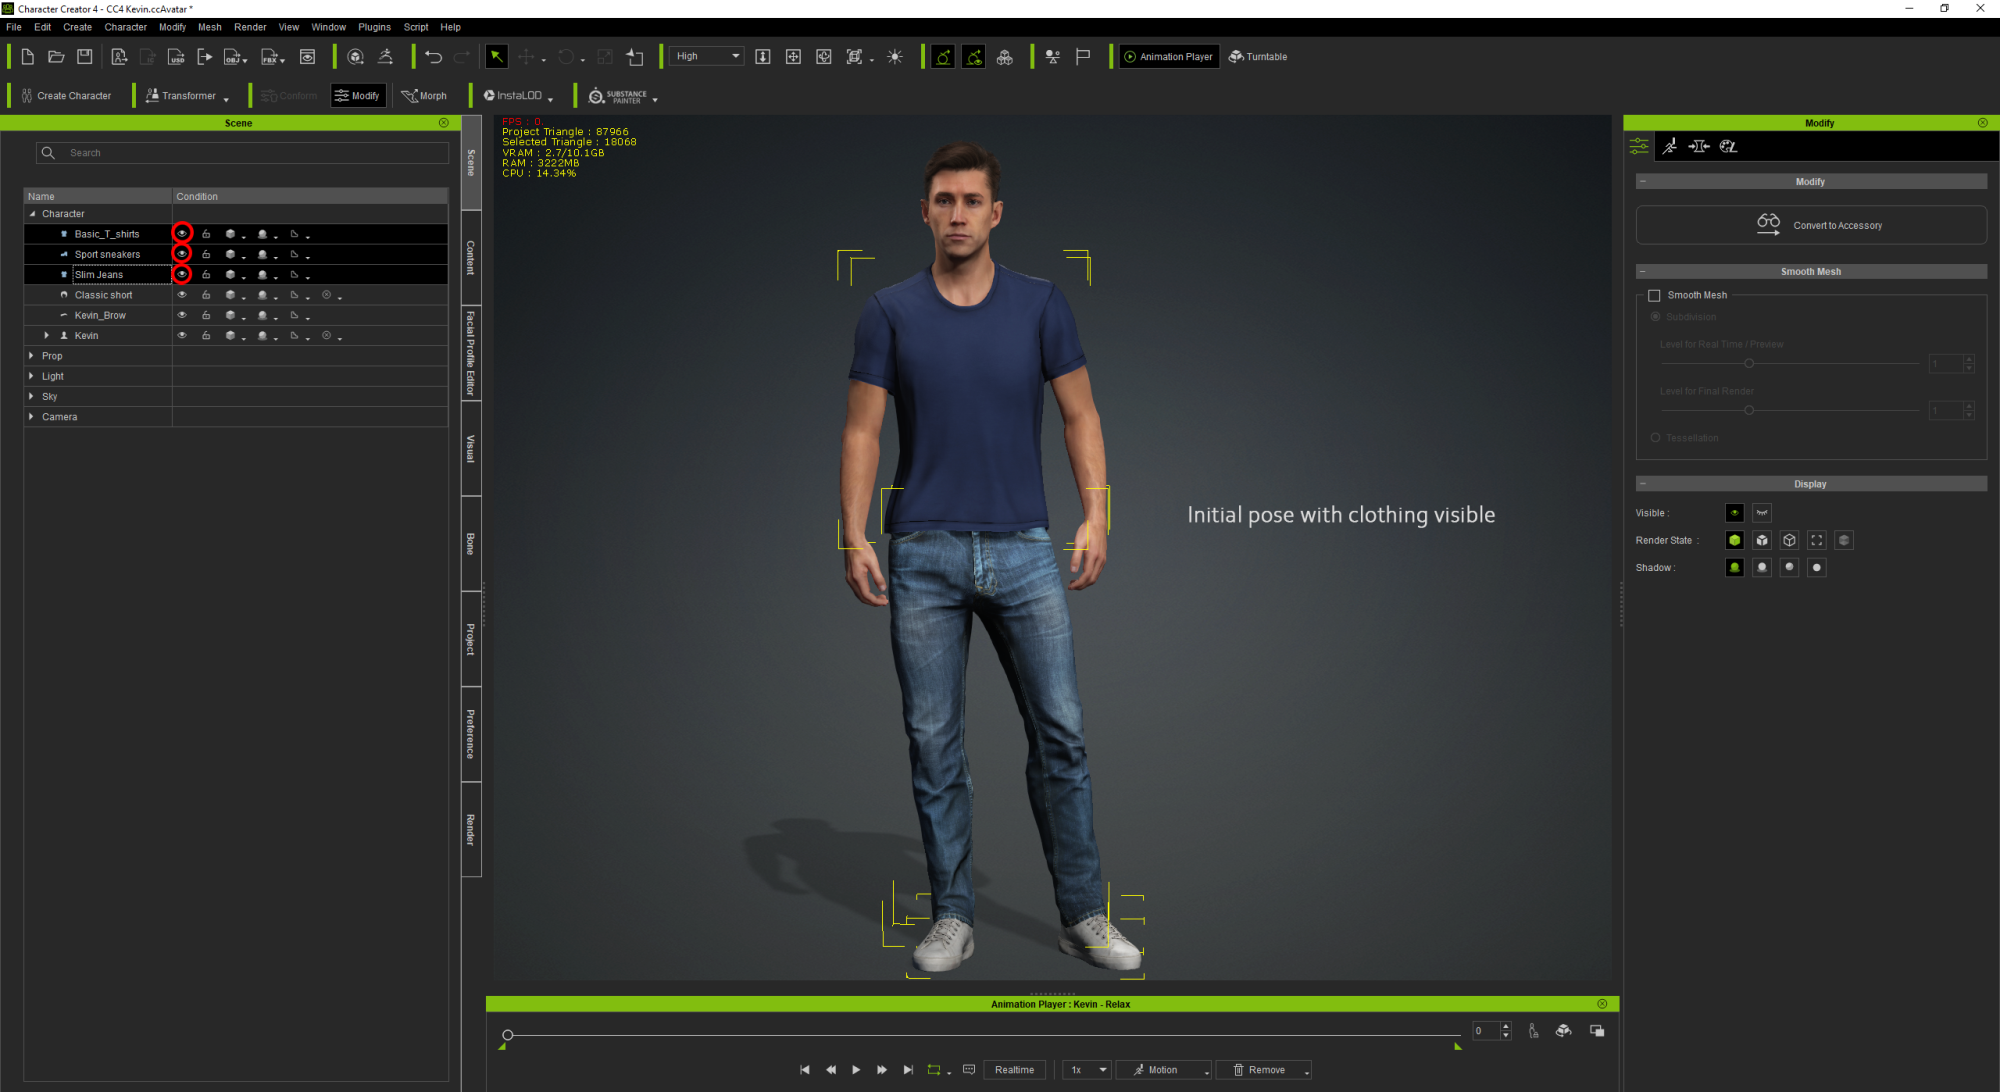Image resolution: width=2000 pixels, height=1092 pixels.
Task: Close the Animation Player panel
Action: (1602, 1004)
